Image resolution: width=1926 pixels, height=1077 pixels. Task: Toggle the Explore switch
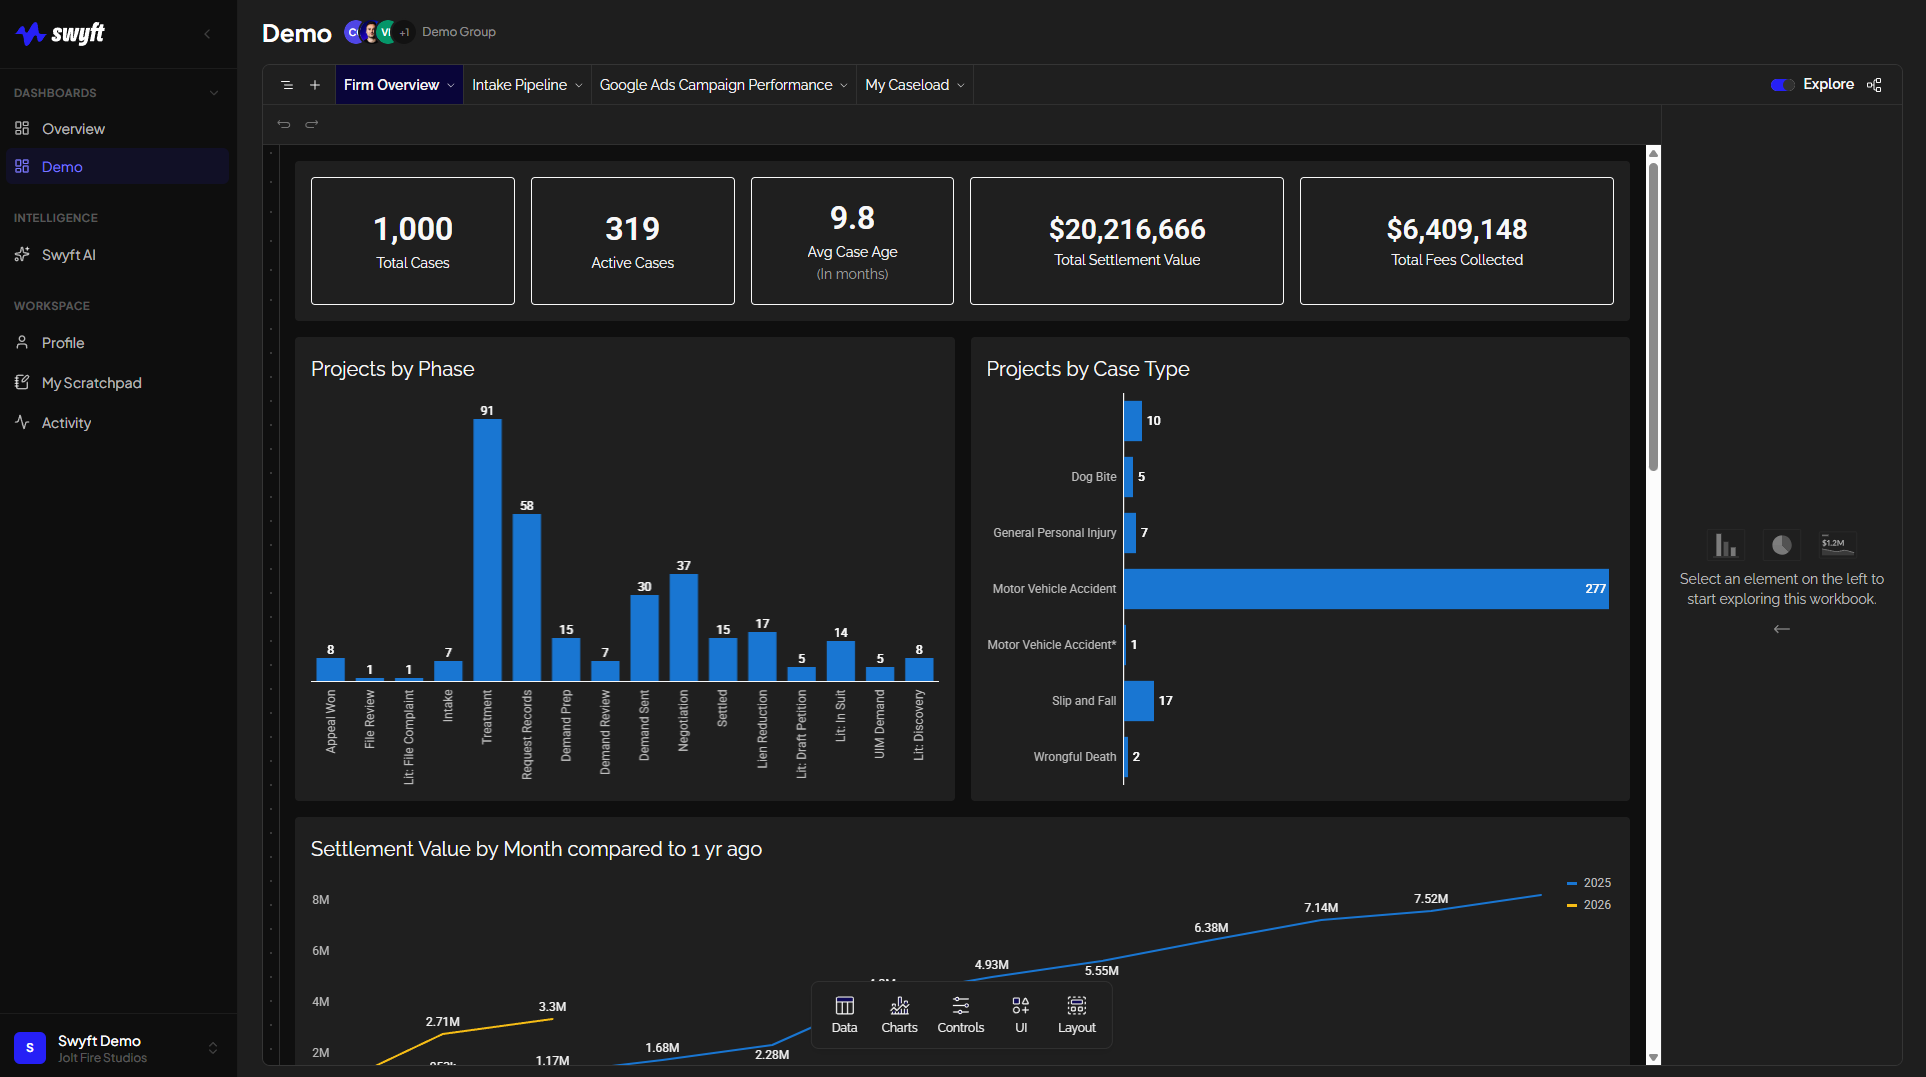pos(1782,85)
